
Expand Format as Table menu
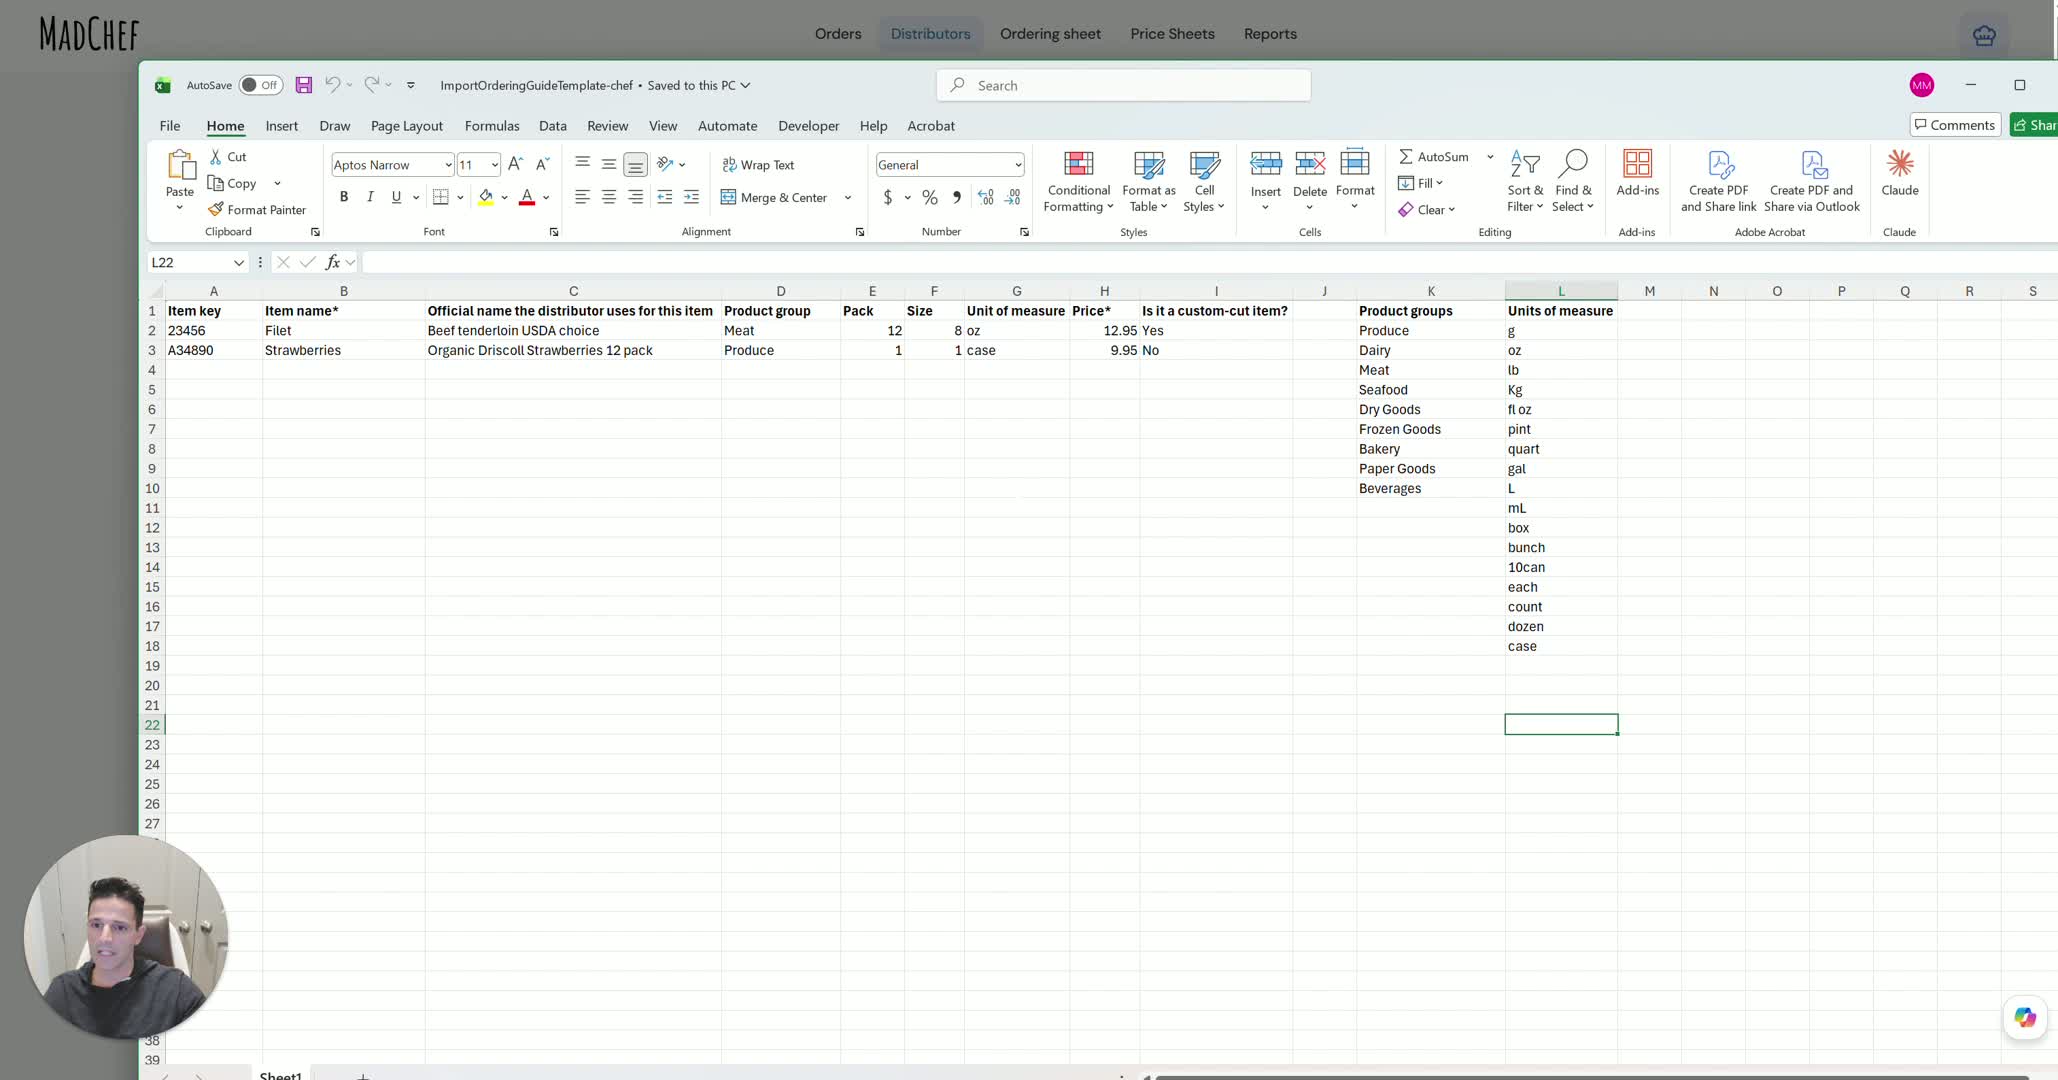click(x=1148, y=181)
